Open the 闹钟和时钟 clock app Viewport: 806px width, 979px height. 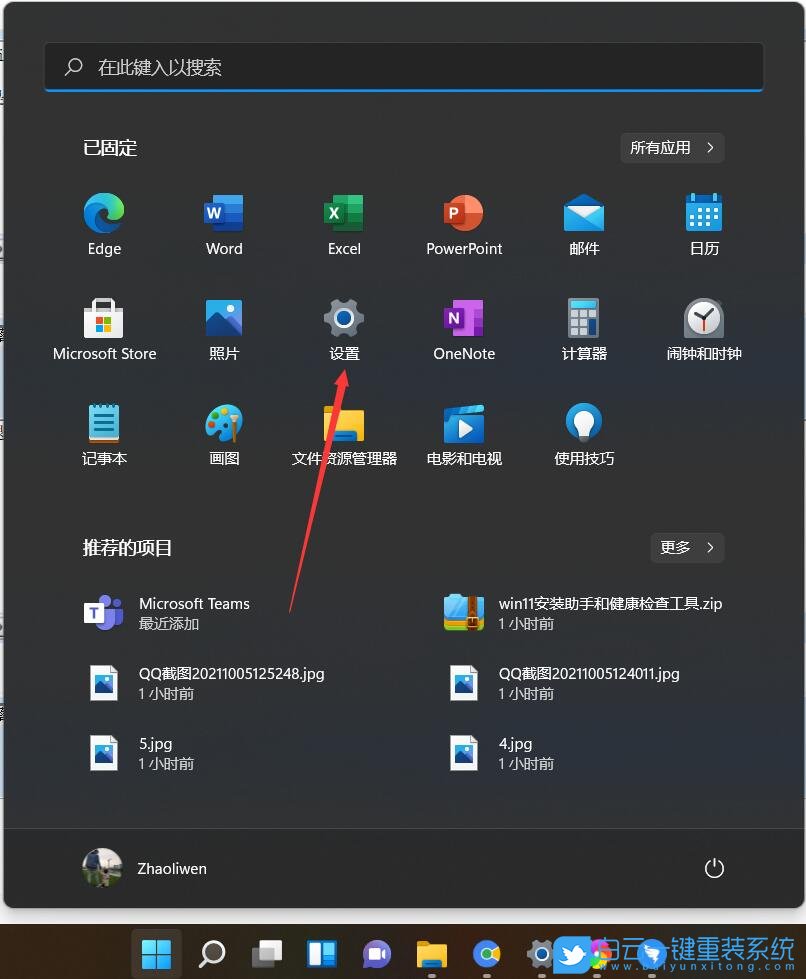point(703,318)
